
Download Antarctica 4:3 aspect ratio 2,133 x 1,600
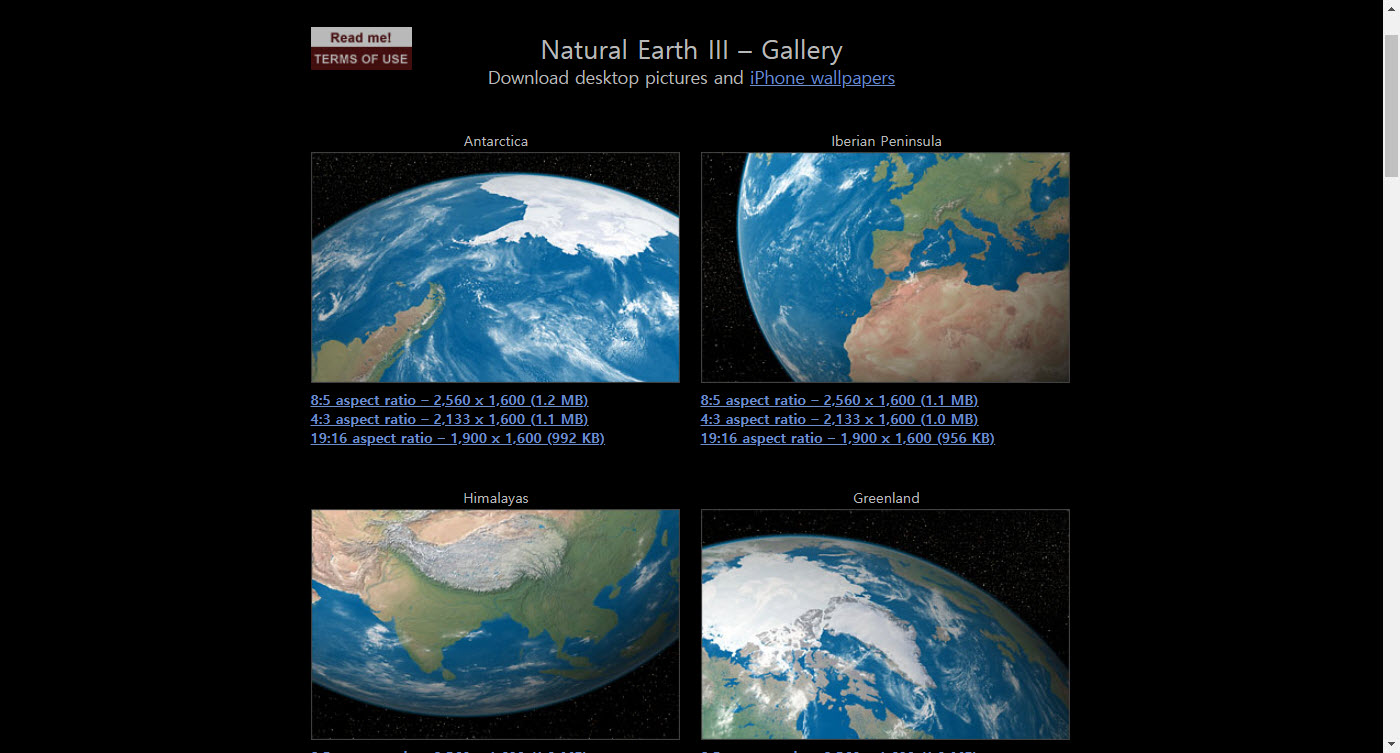(449, 419)
